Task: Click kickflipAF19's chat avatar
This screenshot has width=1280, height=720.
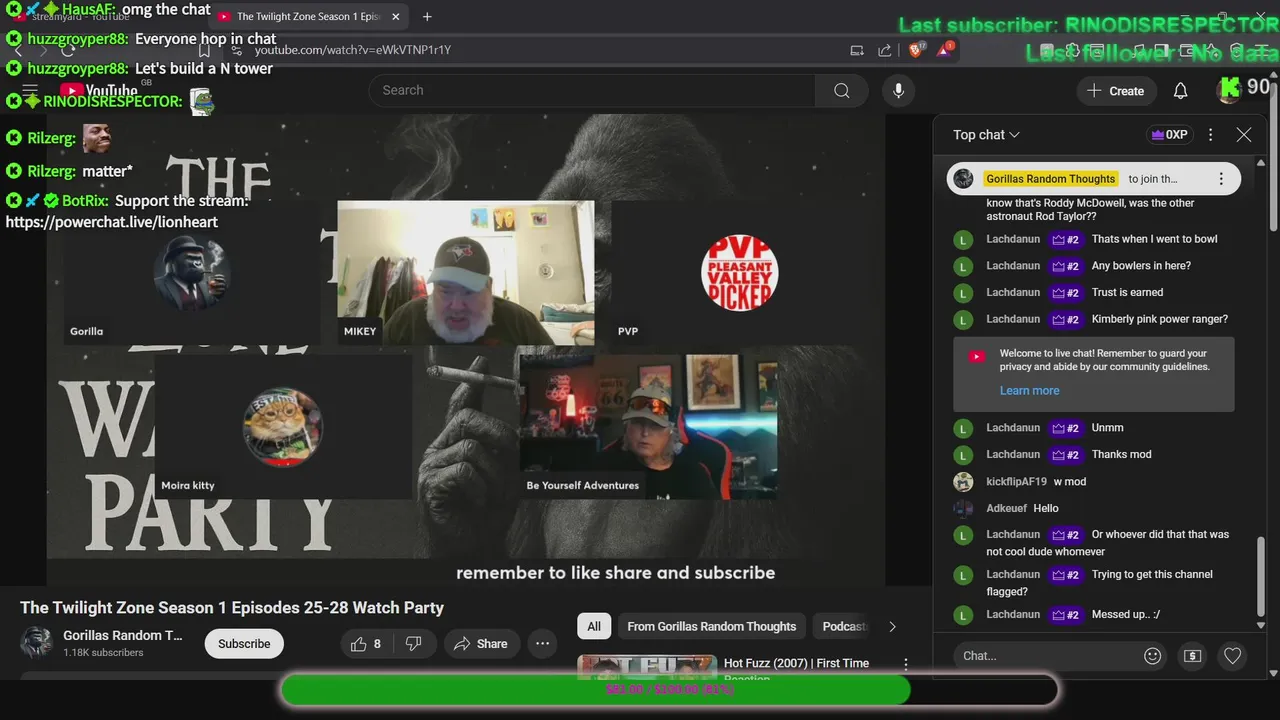Action: point(963,481)
